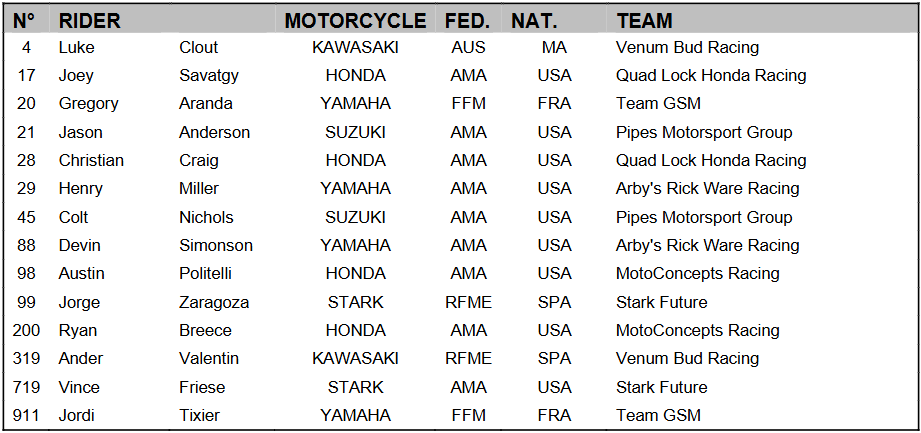Select the Team GSM cell for Aranda
The image size is (921, 433).
(x=658, y=103)
